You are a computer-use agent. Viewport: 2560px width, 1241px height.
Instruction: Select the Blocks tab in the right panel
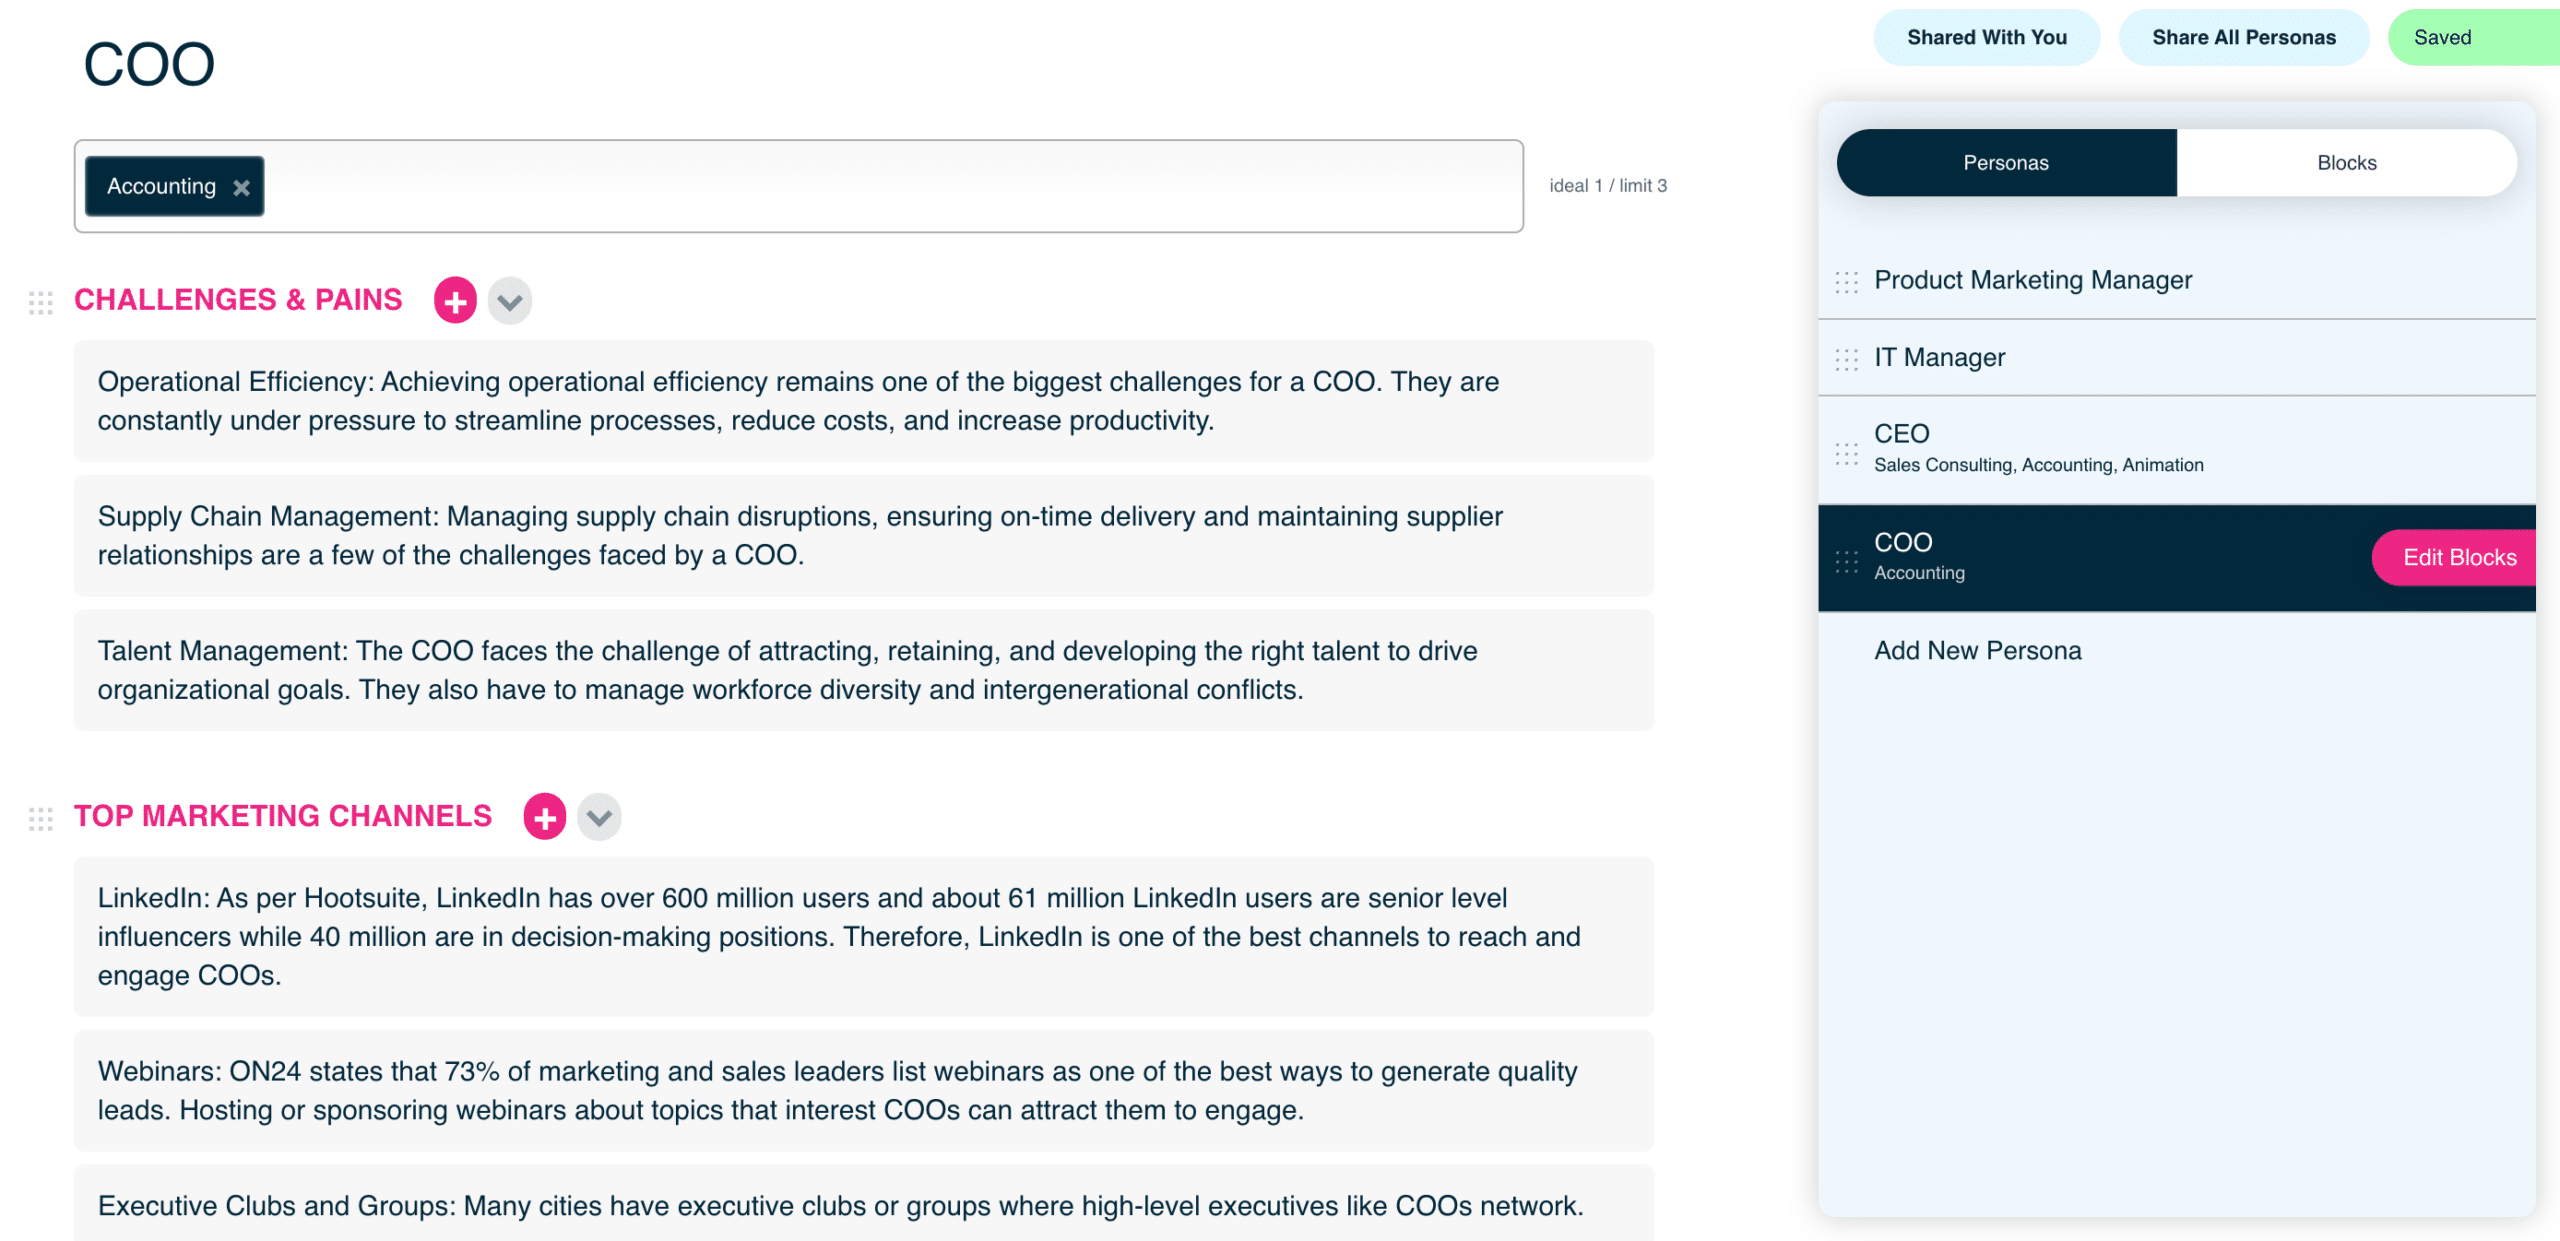(x=2344, y=160)
